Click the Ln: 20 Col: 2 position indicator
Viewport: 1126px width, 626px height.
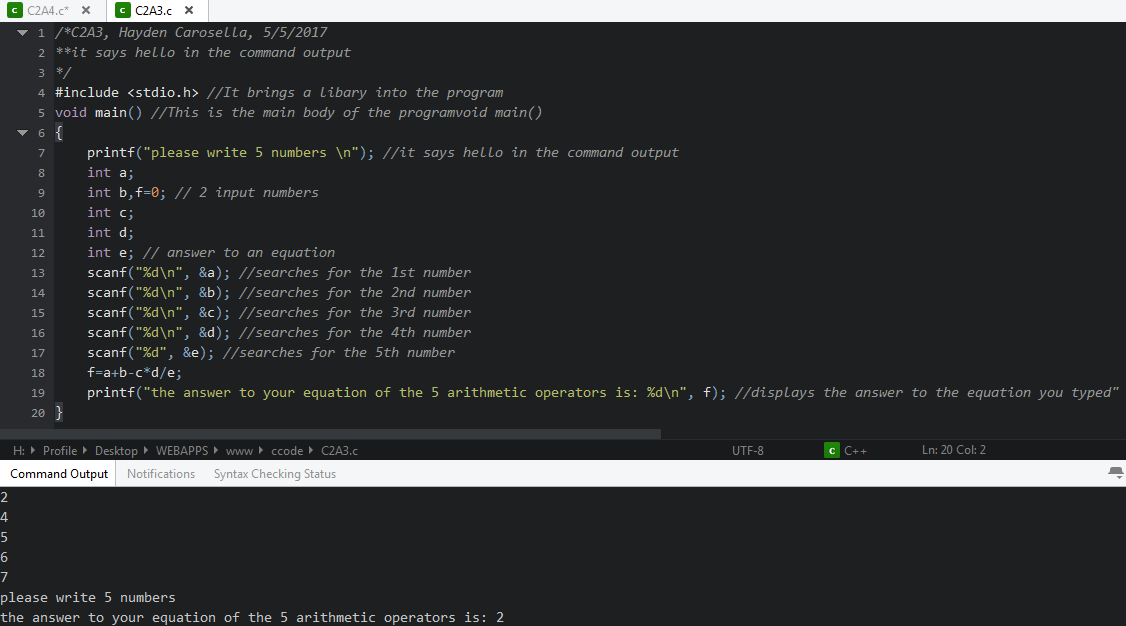(x=954, y=451)
